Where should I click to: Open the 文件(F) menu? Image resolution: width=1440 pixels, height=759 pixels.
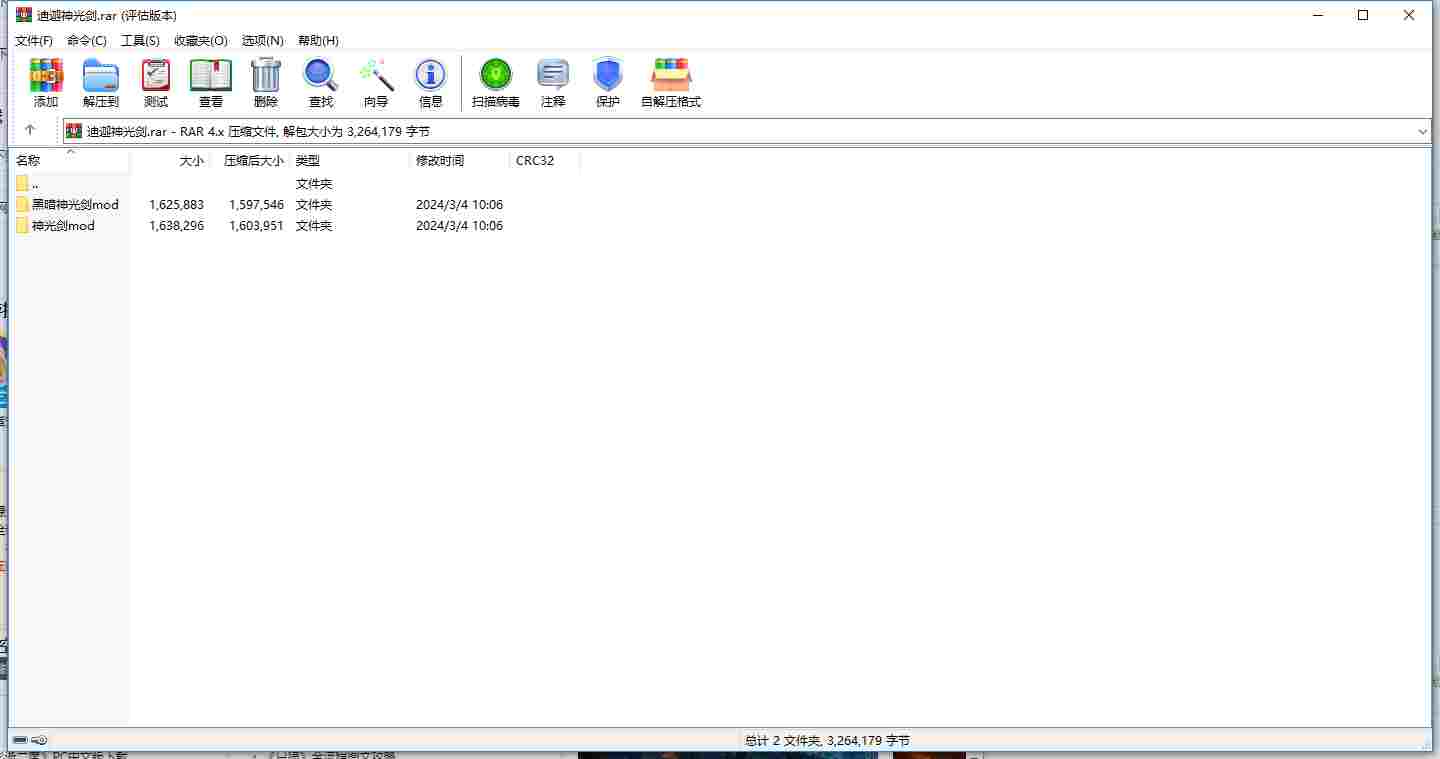tap(34, 40)
